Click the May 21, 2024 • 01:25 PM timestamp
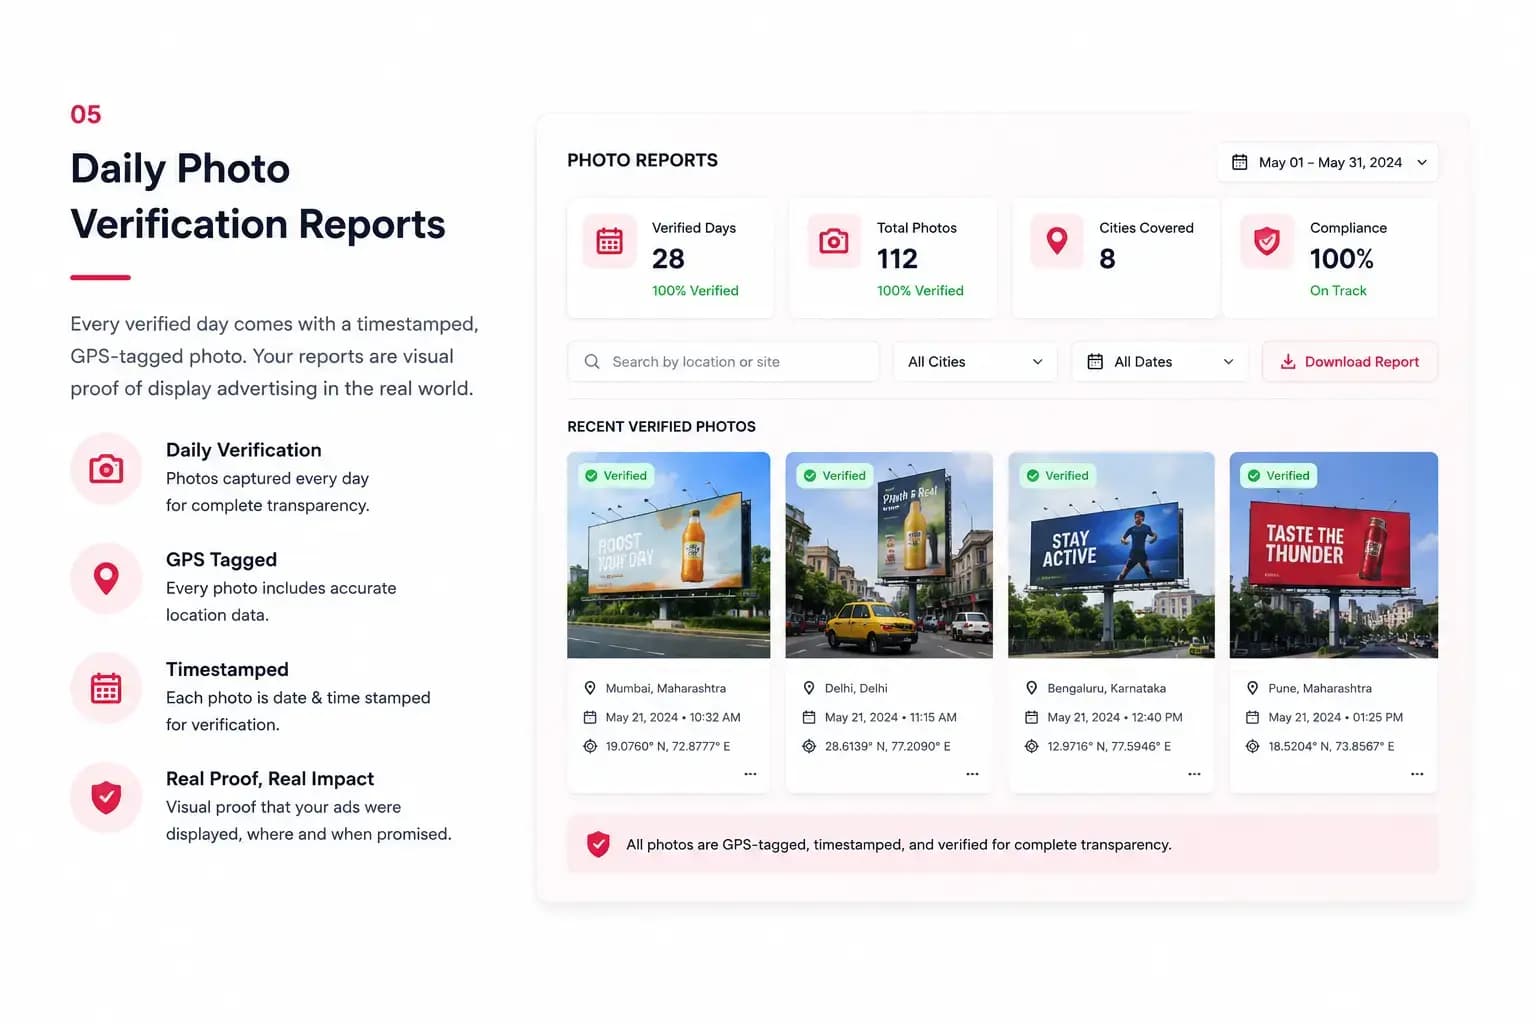This screenshot has width=1536, height=1024. 1335,717
